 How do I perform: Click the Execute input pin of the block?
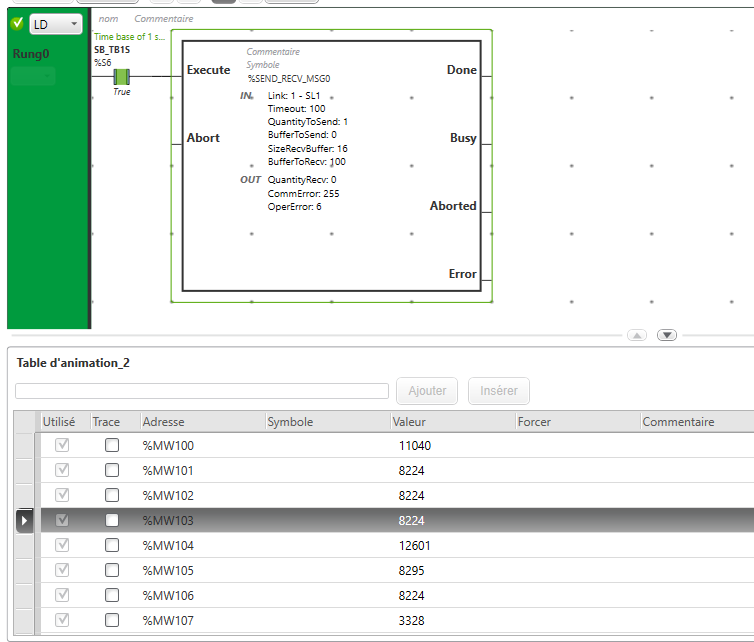208,70
